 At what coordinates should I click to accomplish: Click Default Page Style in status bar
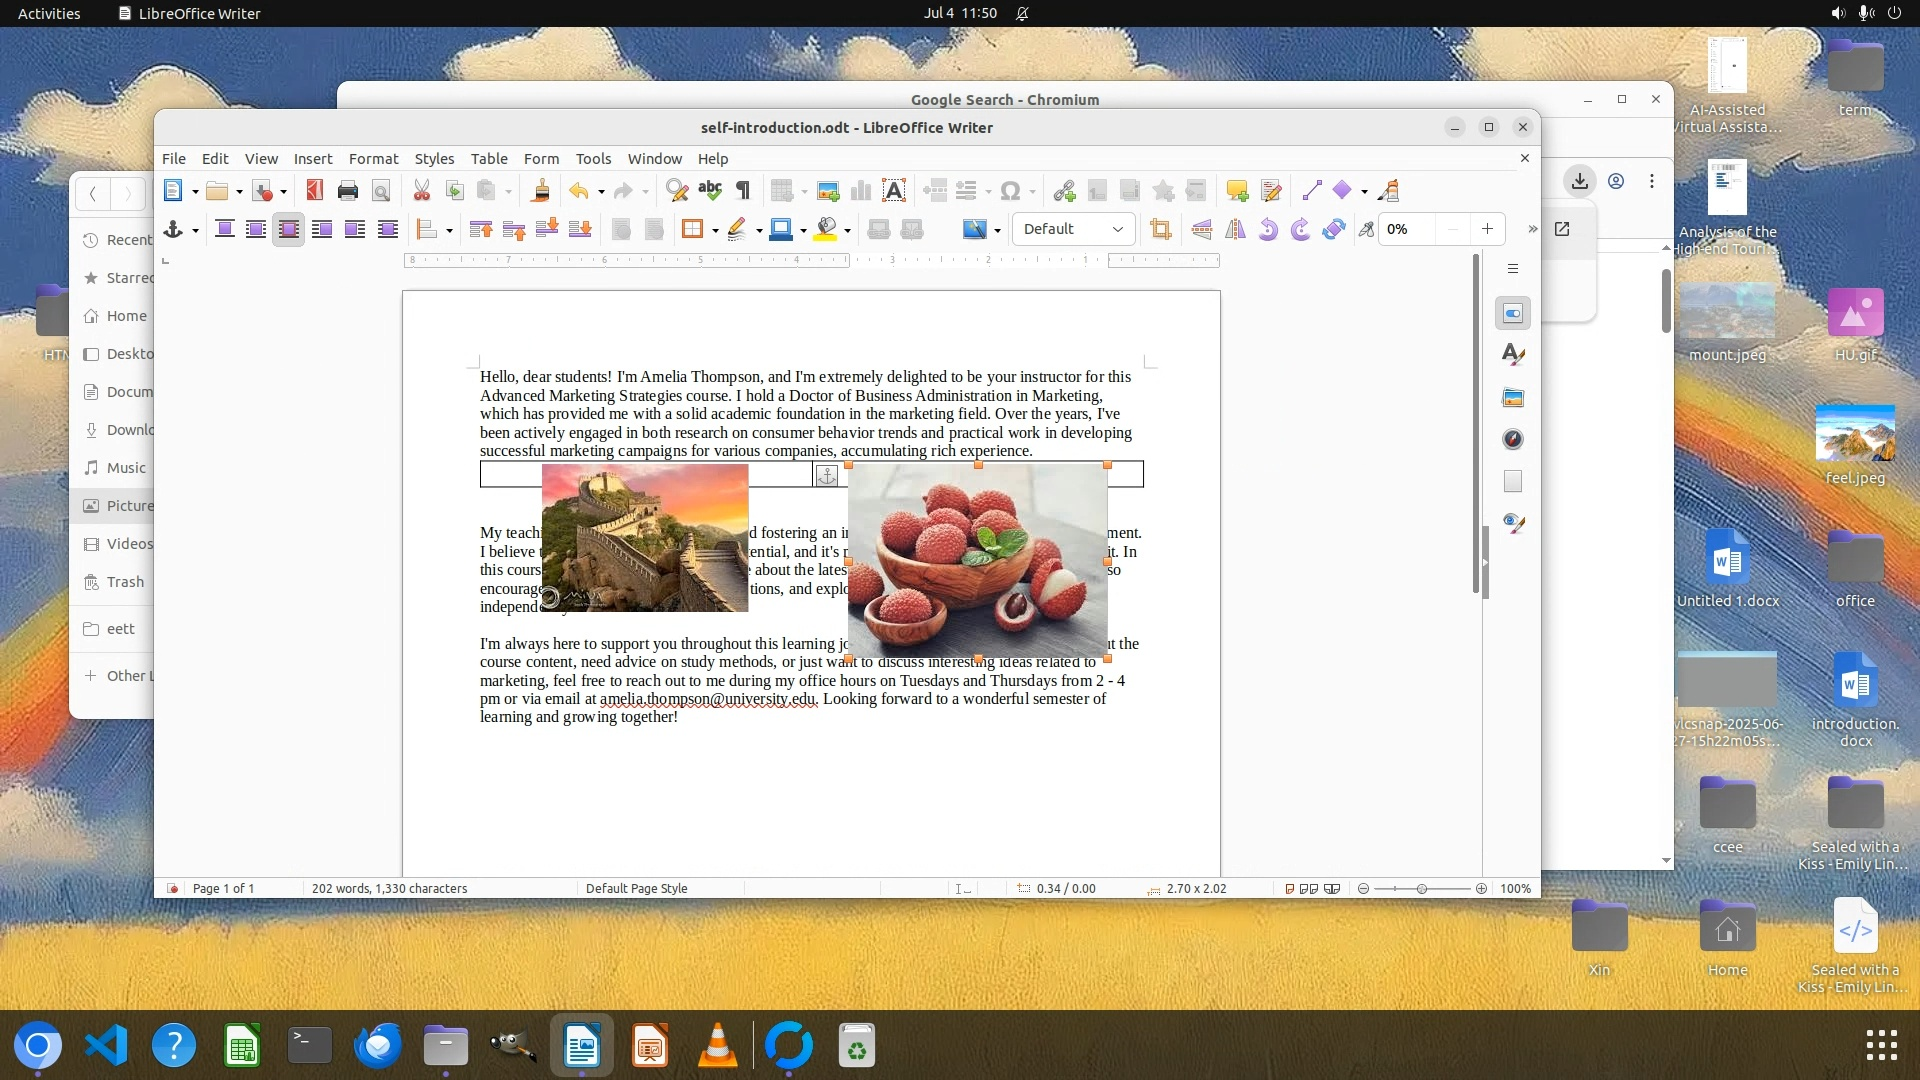point(636,888)
